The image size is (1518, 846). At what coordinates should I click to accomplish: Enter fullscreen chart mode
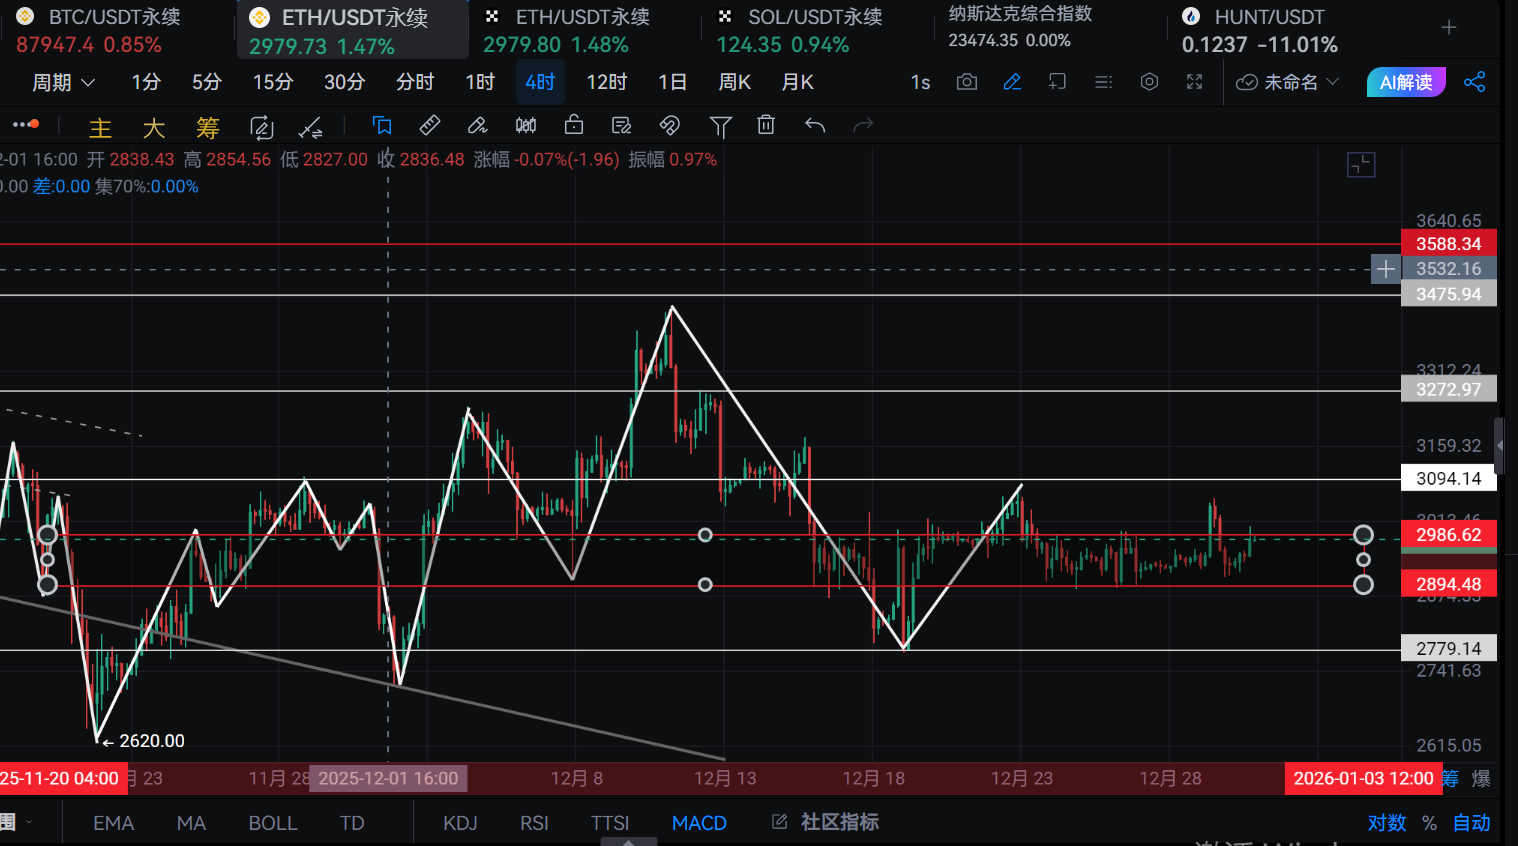coord(1194,82)
